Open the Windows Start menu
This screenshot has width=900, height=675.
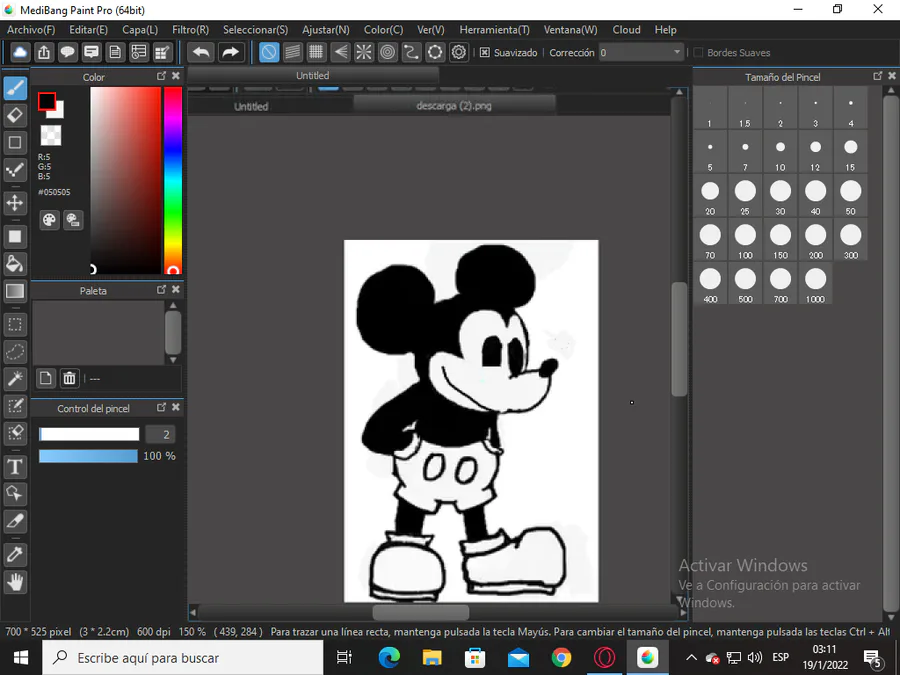tap(21, 658)
